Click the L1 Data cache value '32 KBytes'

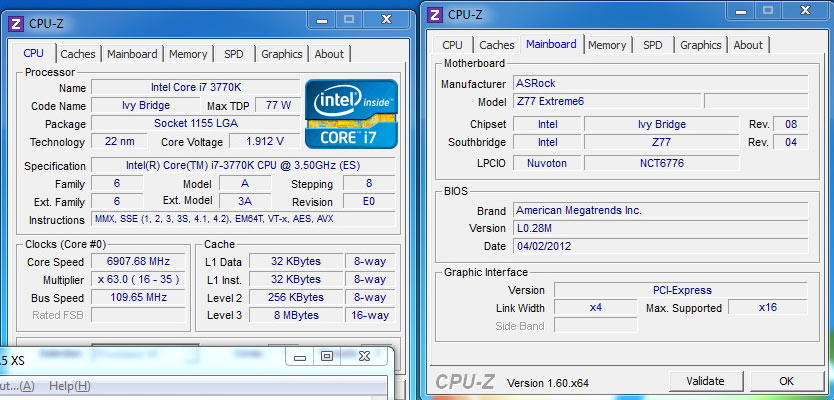[x=296, y=261]
